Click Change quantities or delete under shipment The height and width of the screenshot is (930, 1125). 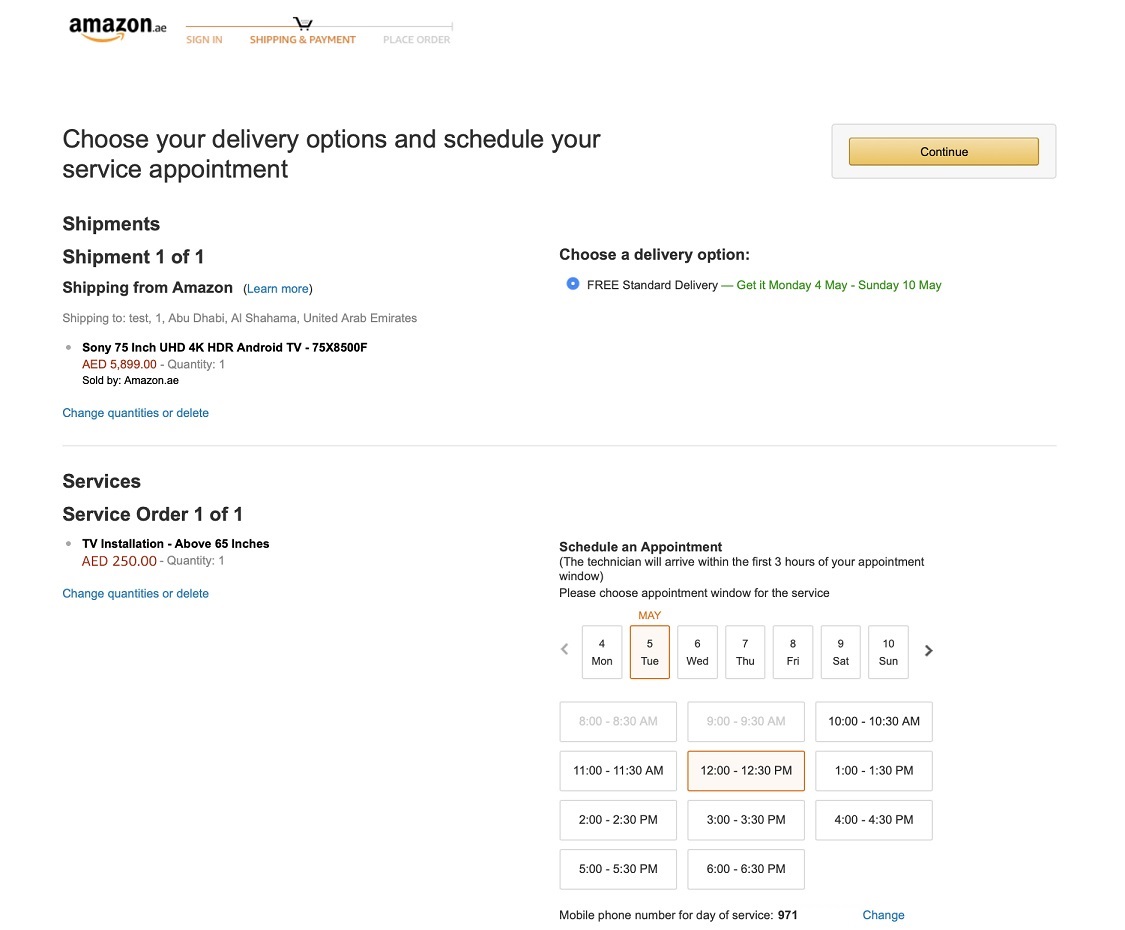135,413
